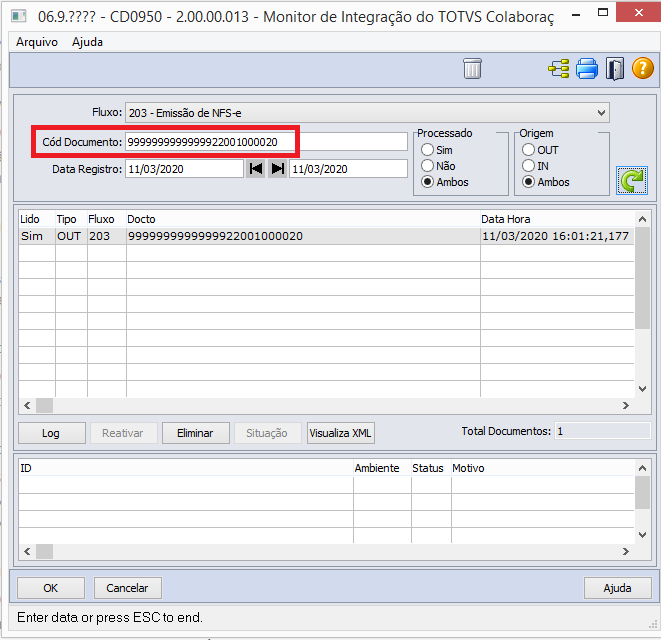Maximize the CD0950 window
Viewport: 661px width, 640px height.
pos(603,13)
